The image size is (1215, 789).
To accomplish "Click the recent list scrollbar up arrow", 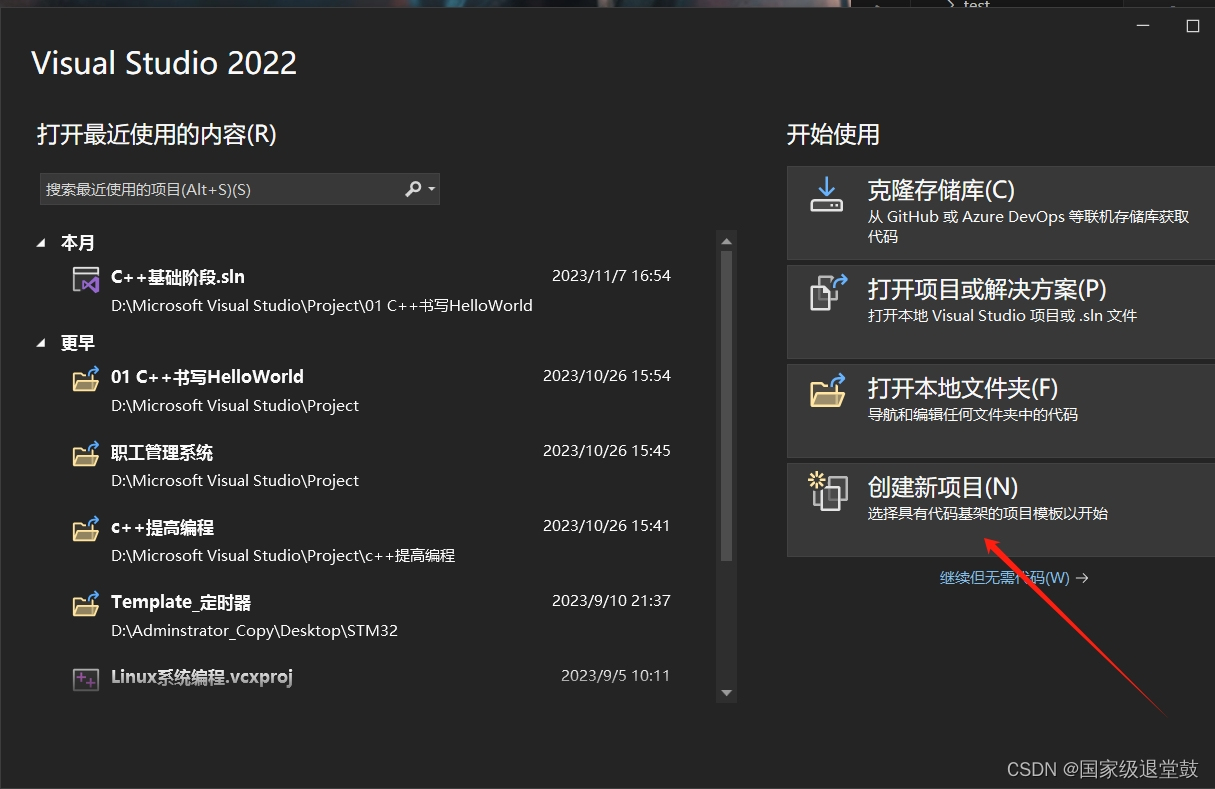I will click(x=727, y=240).
